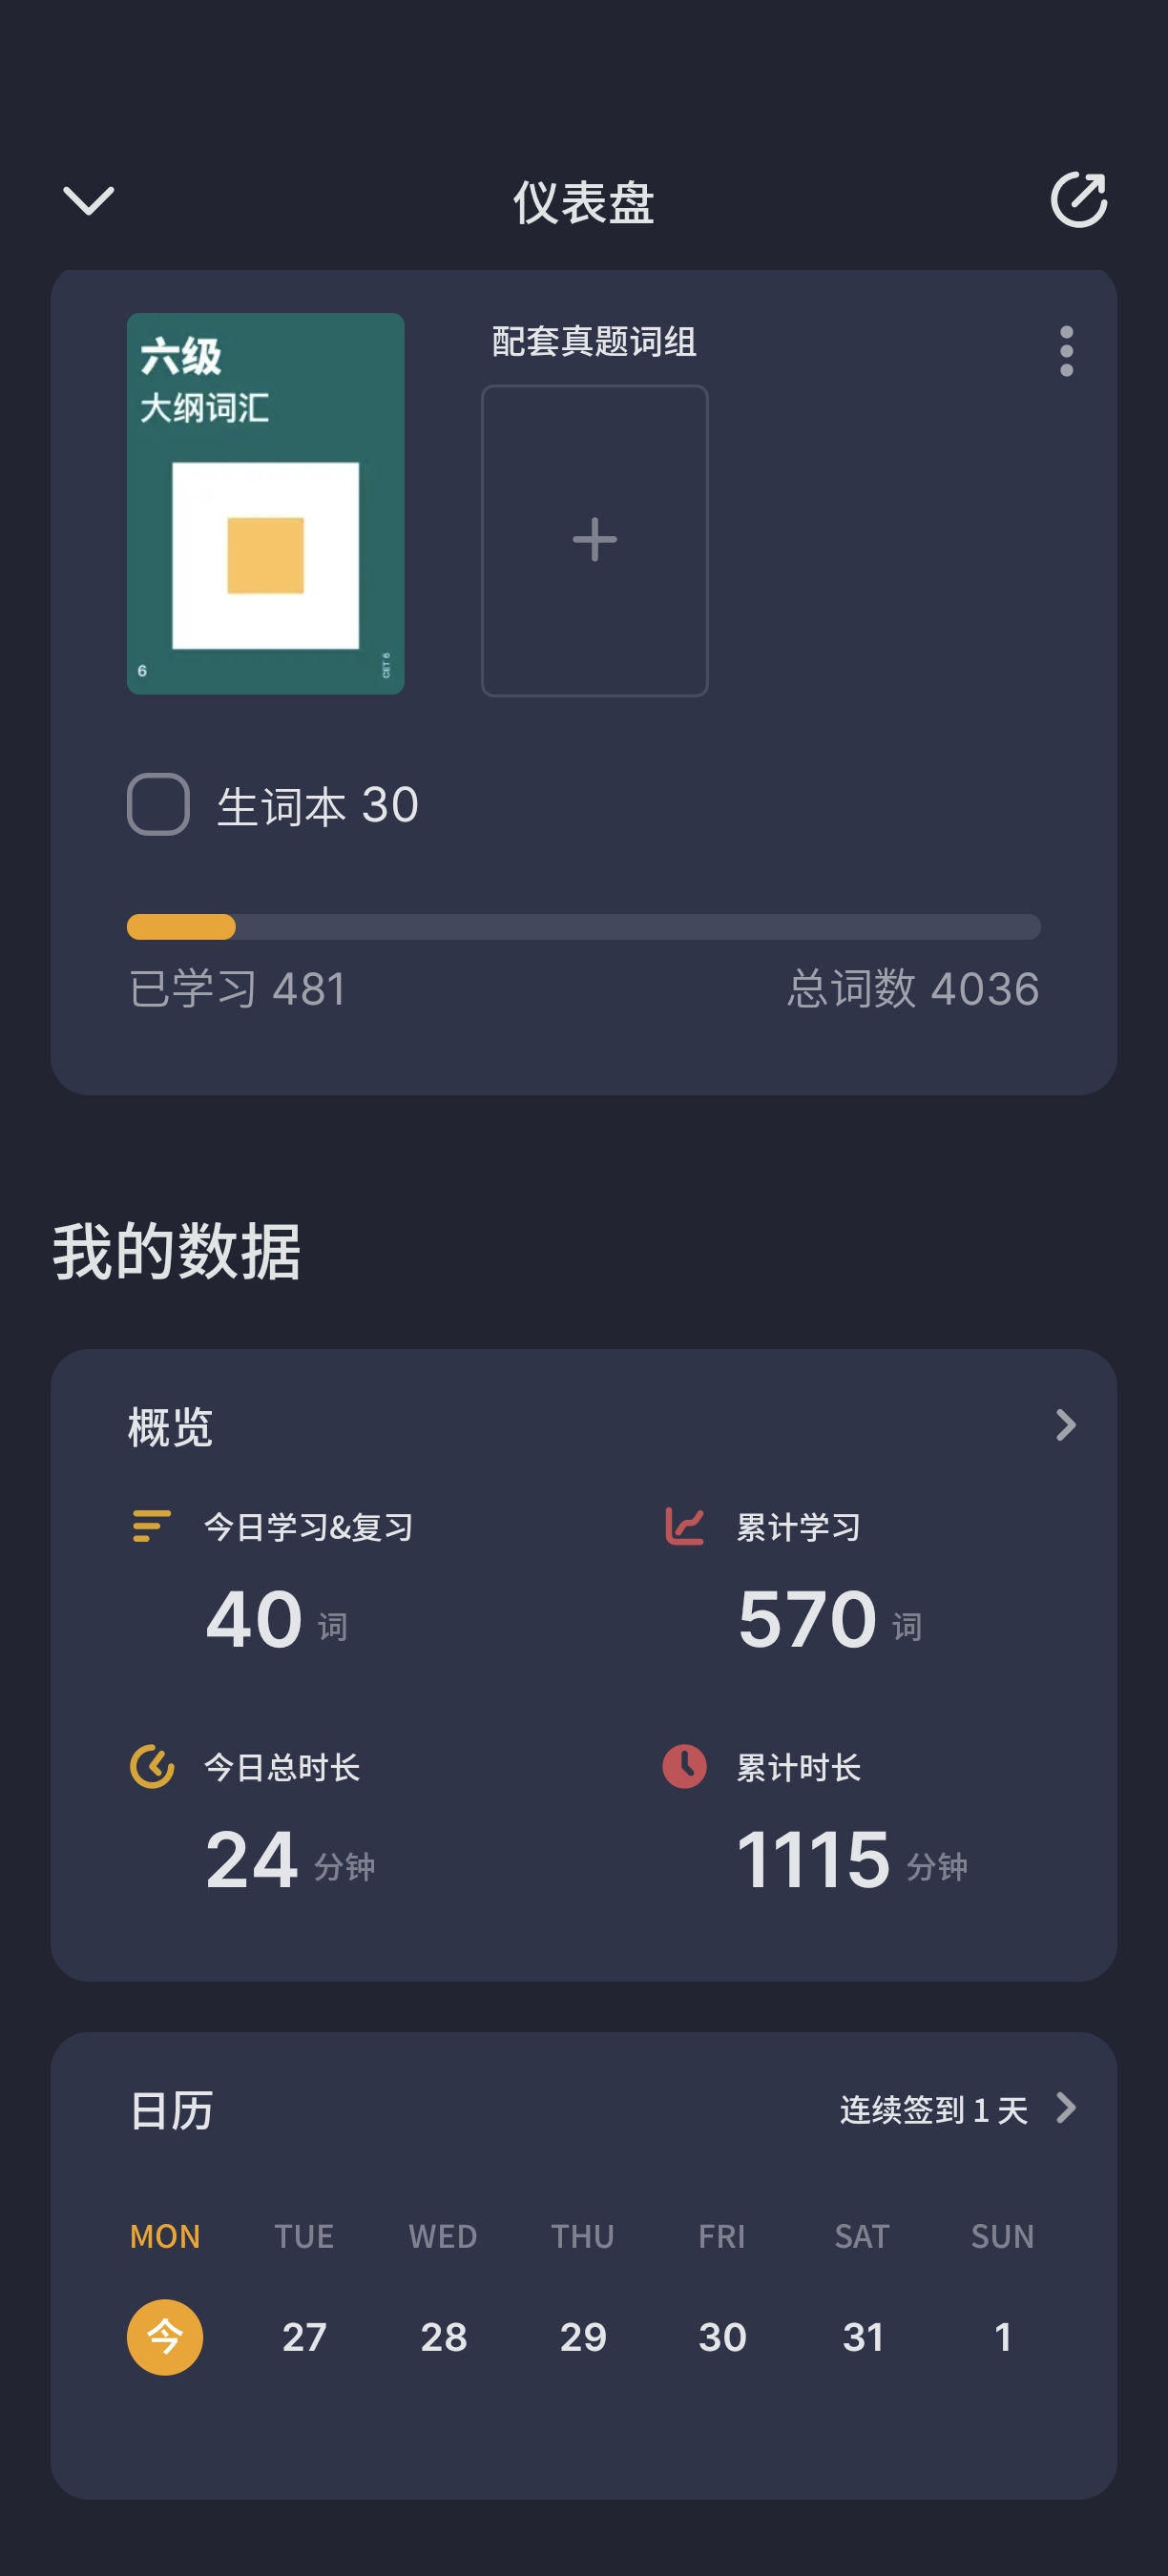Expand the calendar with right chevron
Viewport: 1168px width, 2576px height.
pyautogui.click(x=1066, y=2108)
